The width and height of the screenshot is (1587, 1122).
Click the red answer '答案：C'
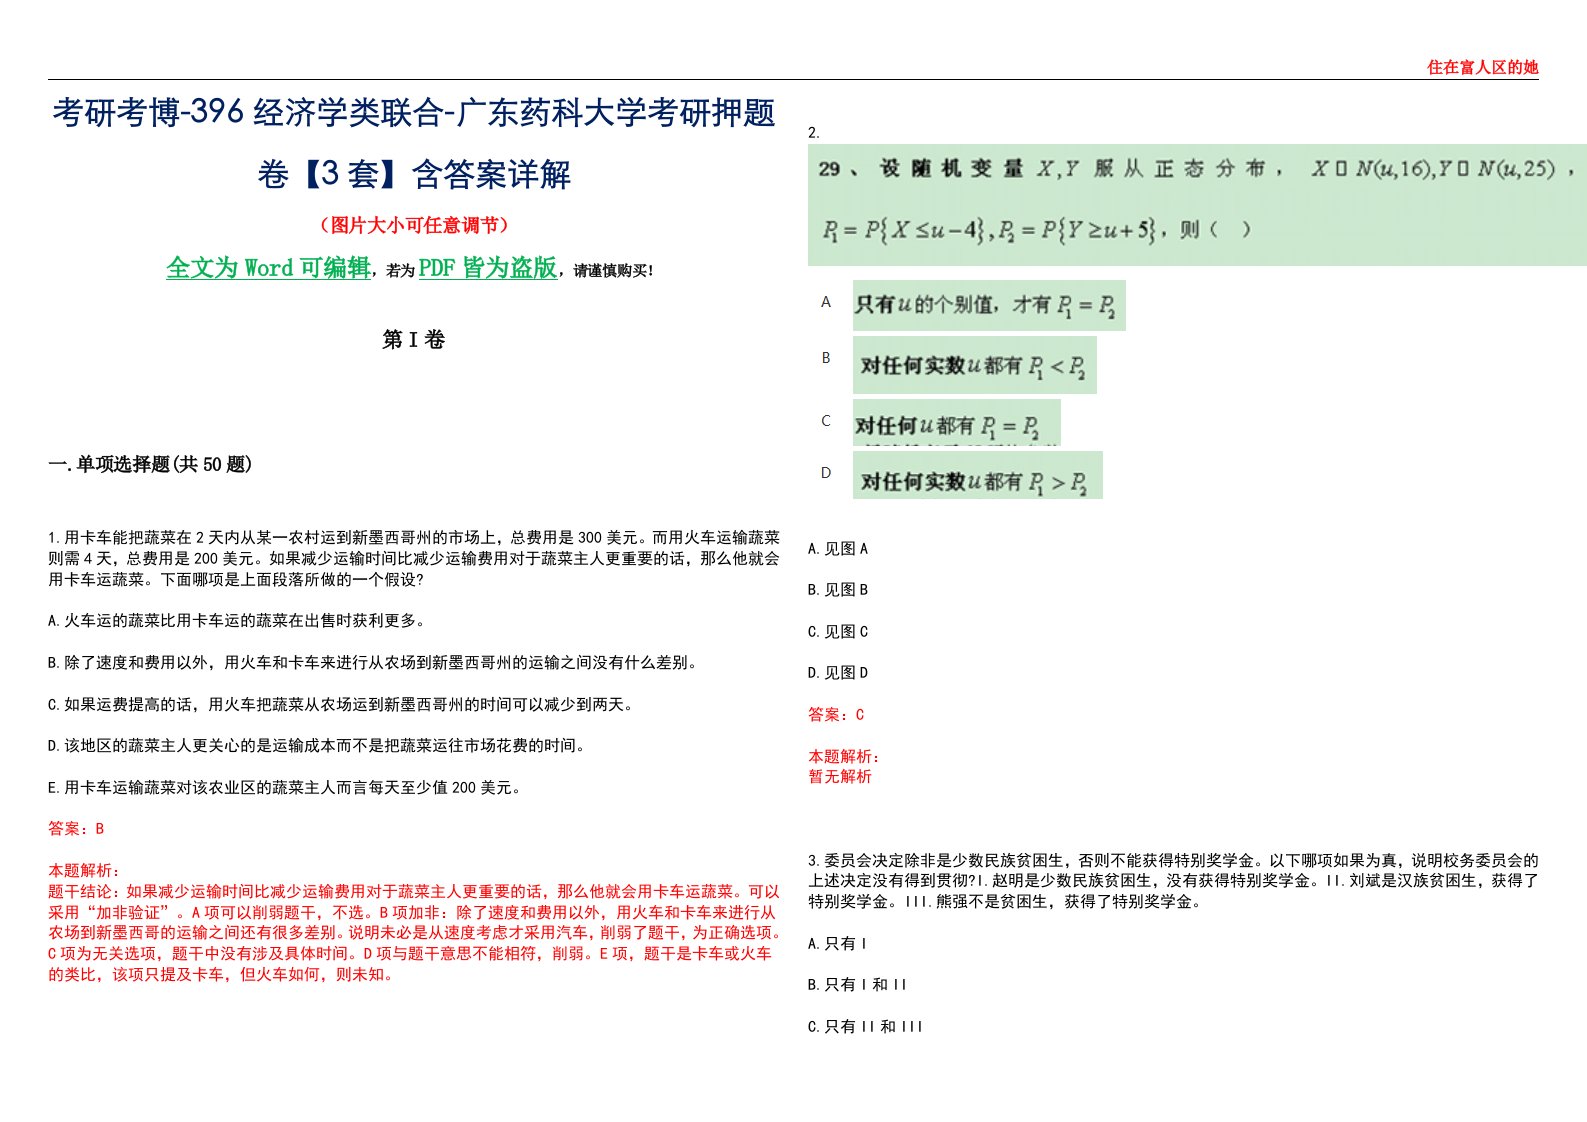point(836,715)
